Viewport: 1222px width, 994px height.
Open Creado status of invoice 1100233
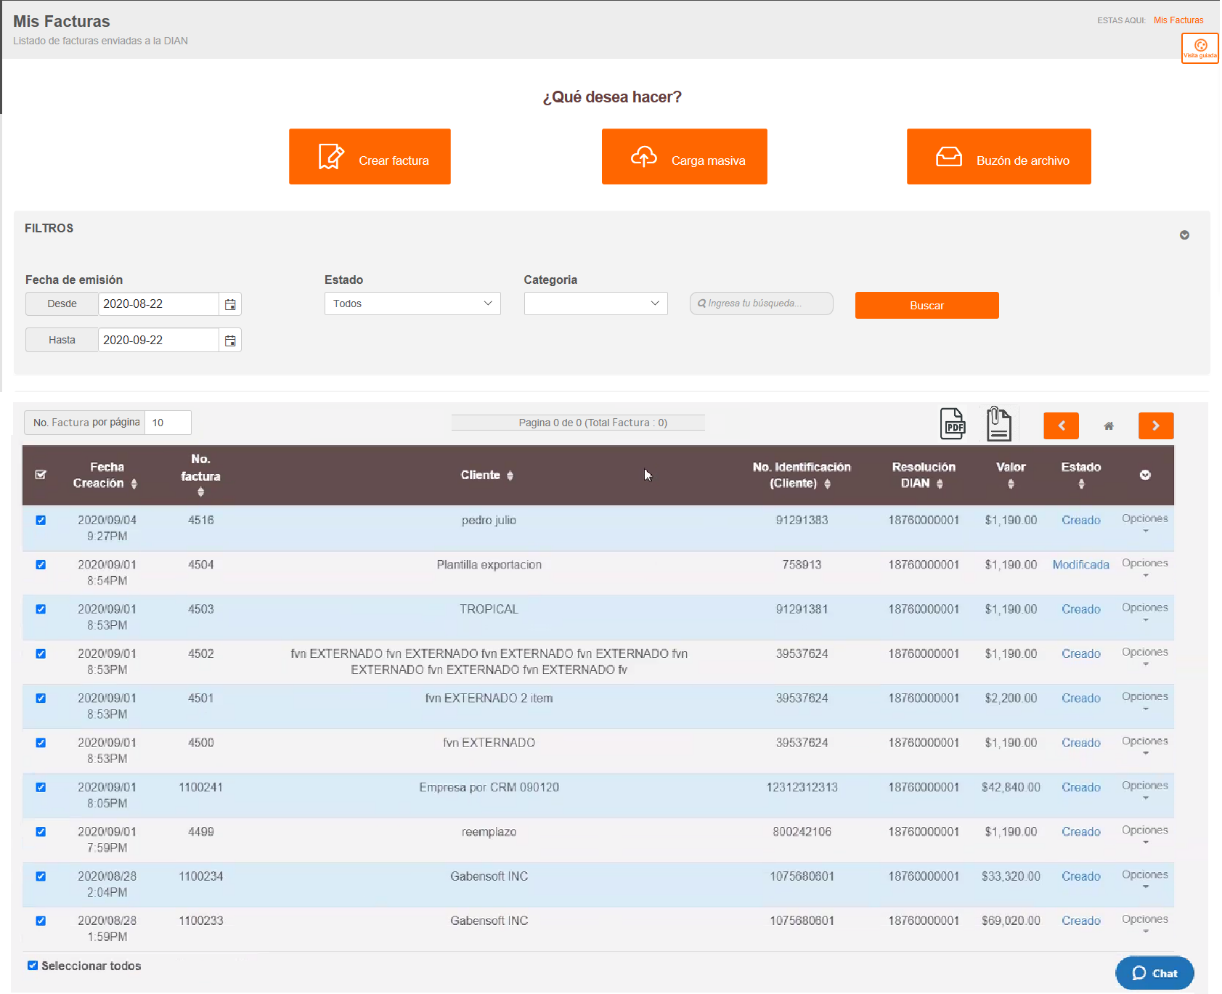tap(1081, 921)
